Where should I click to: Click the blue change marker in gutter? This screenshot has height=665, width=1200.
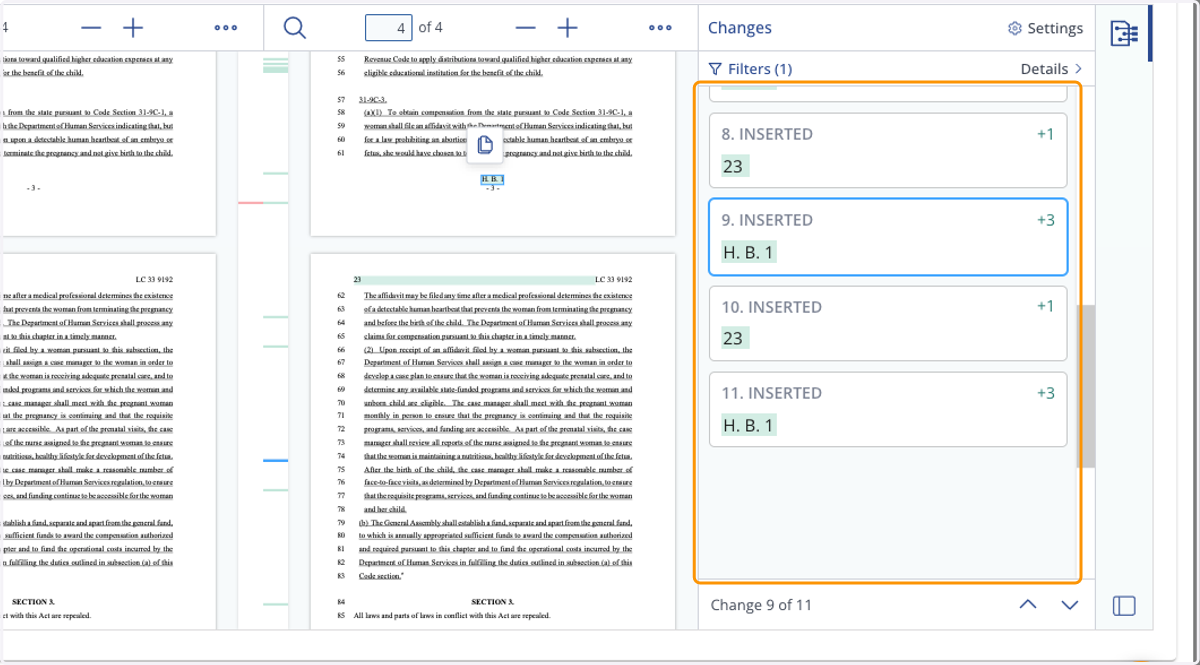click(275, 460)
